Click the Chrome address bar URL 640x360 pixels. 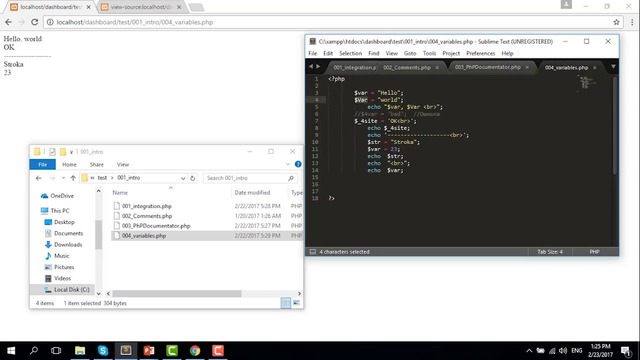pyautogui.click(x=135, y=22)
